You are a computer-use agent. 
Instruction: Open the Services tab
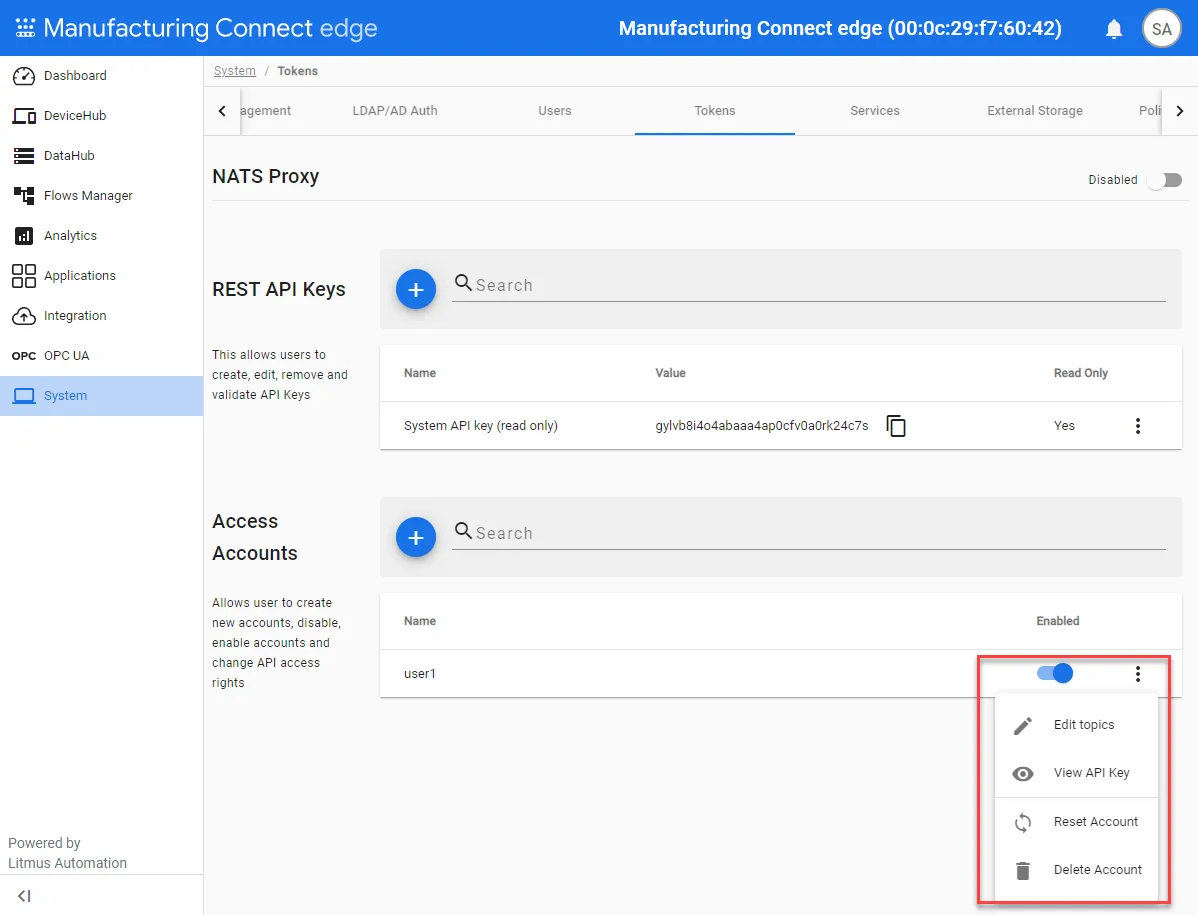tap(875, 111)
